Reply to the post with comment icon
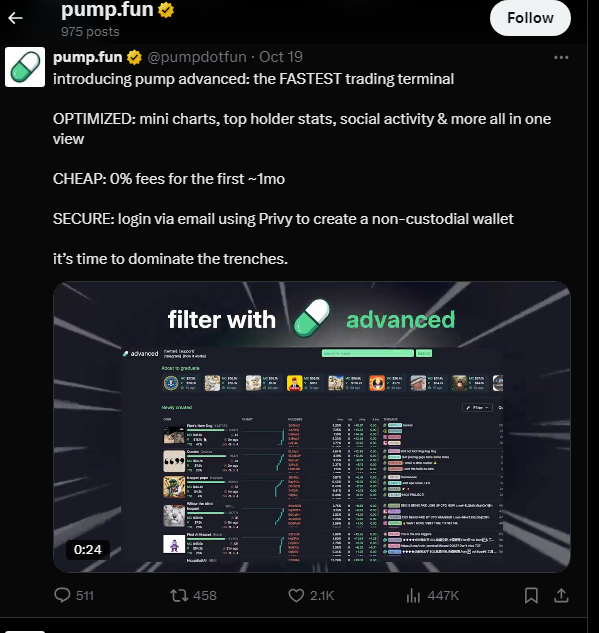Viewport: 599px width, 633px height. pyautogui.click(x=62, y=595)
